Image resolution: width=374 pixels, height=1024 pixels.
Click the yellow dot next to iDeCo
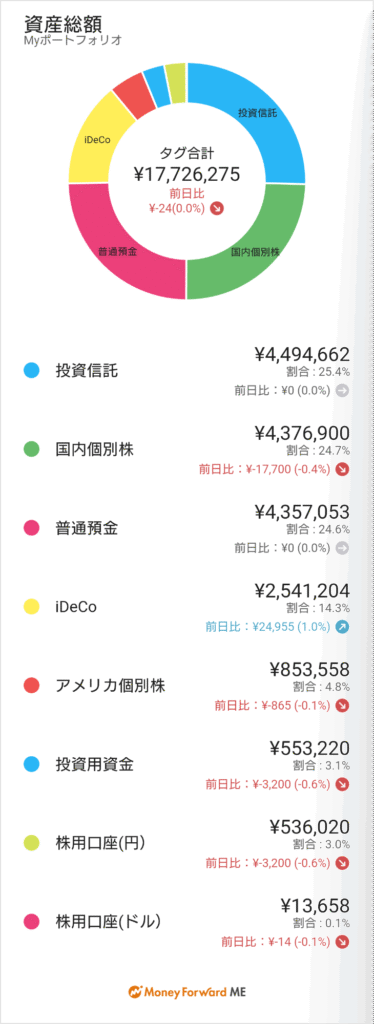[31, 607]
